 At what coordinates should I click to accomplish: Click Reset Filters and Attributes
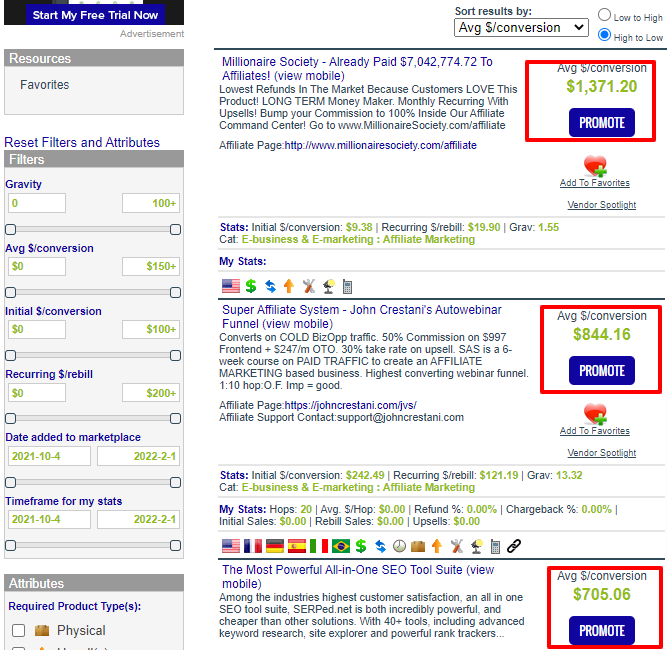point(82,142)
